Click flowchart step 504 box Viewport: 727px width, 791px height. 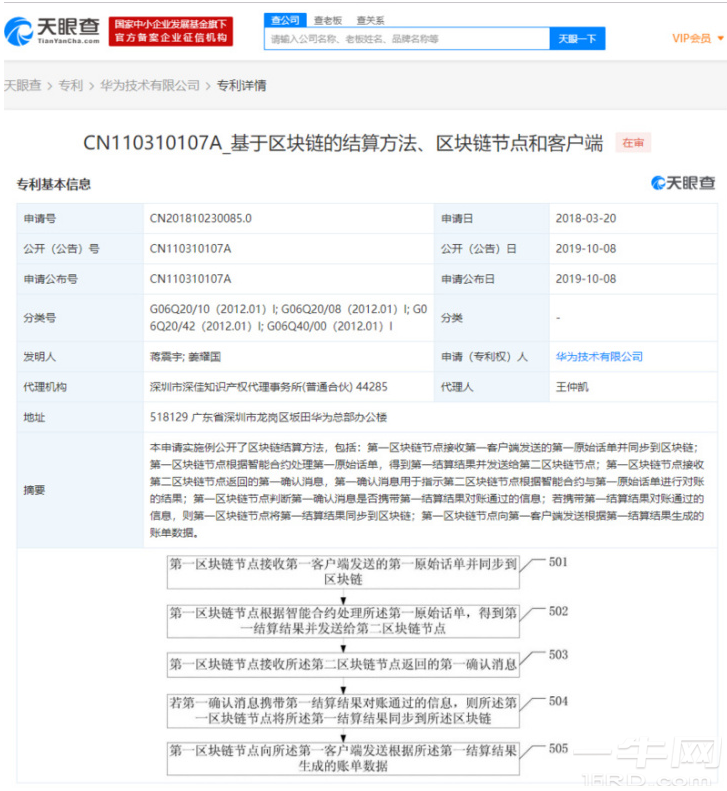tap(343, 711)
